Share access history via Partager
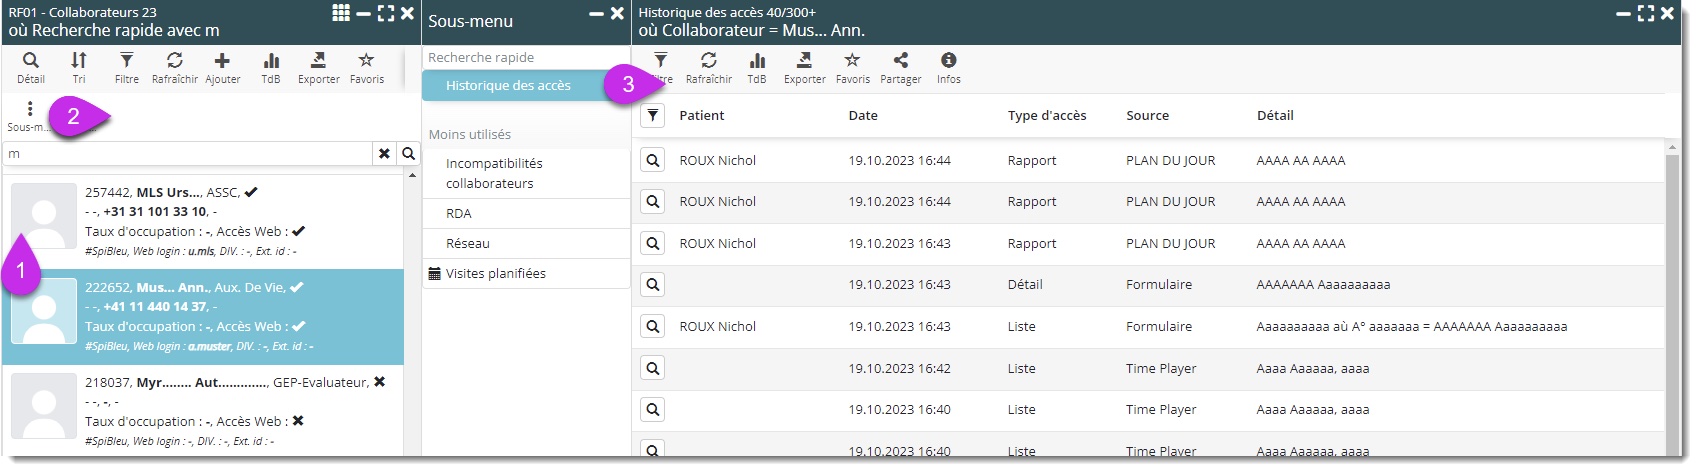This screenshot has width=1697, height=471. coord(900,67)
